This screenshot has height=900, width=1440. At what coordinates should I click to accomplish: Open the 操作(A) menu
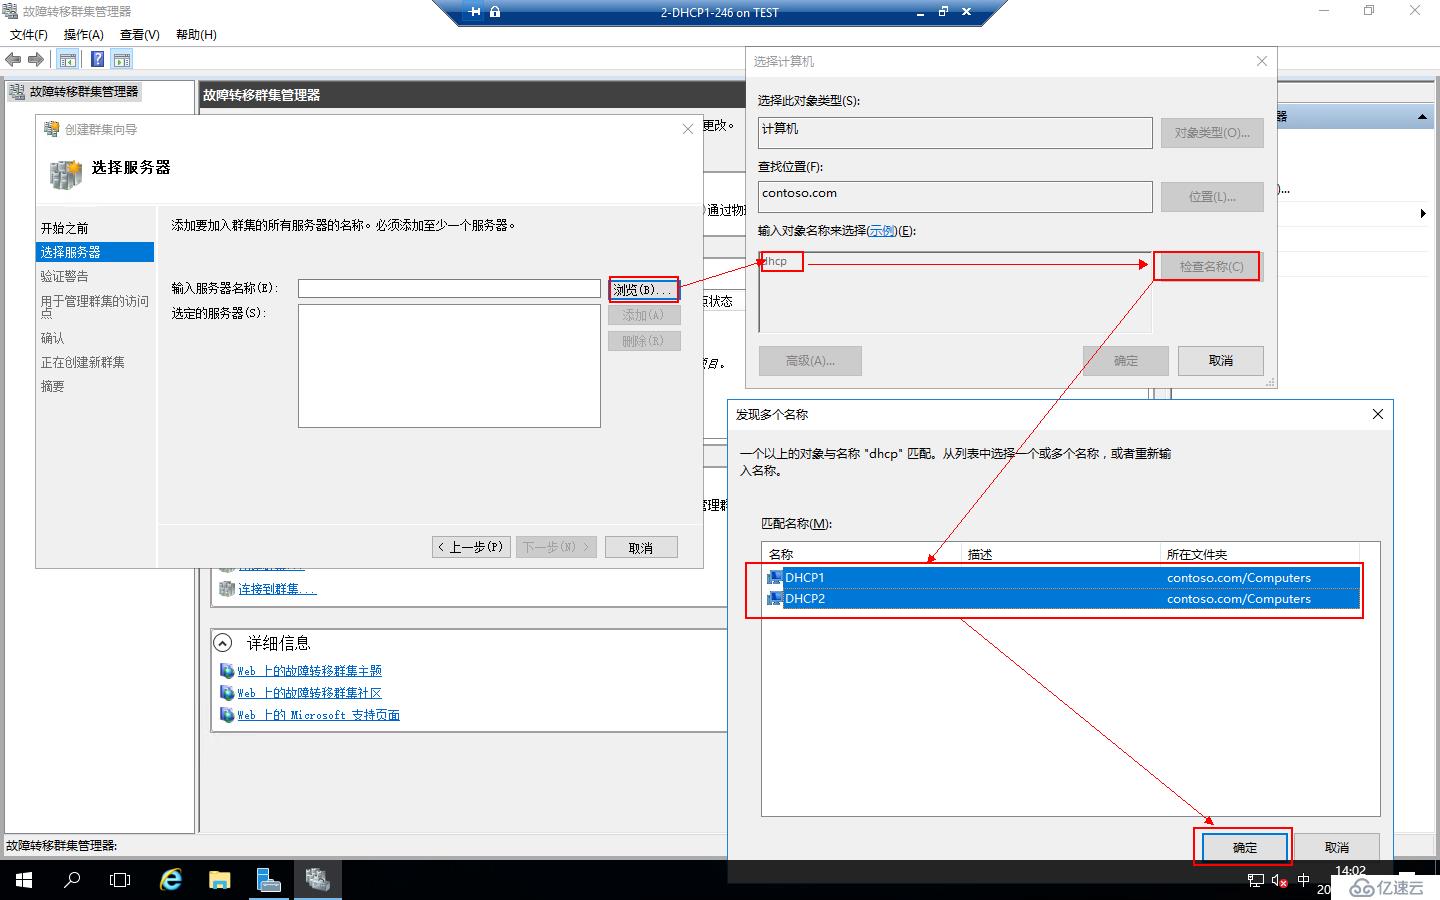point(84,34)
